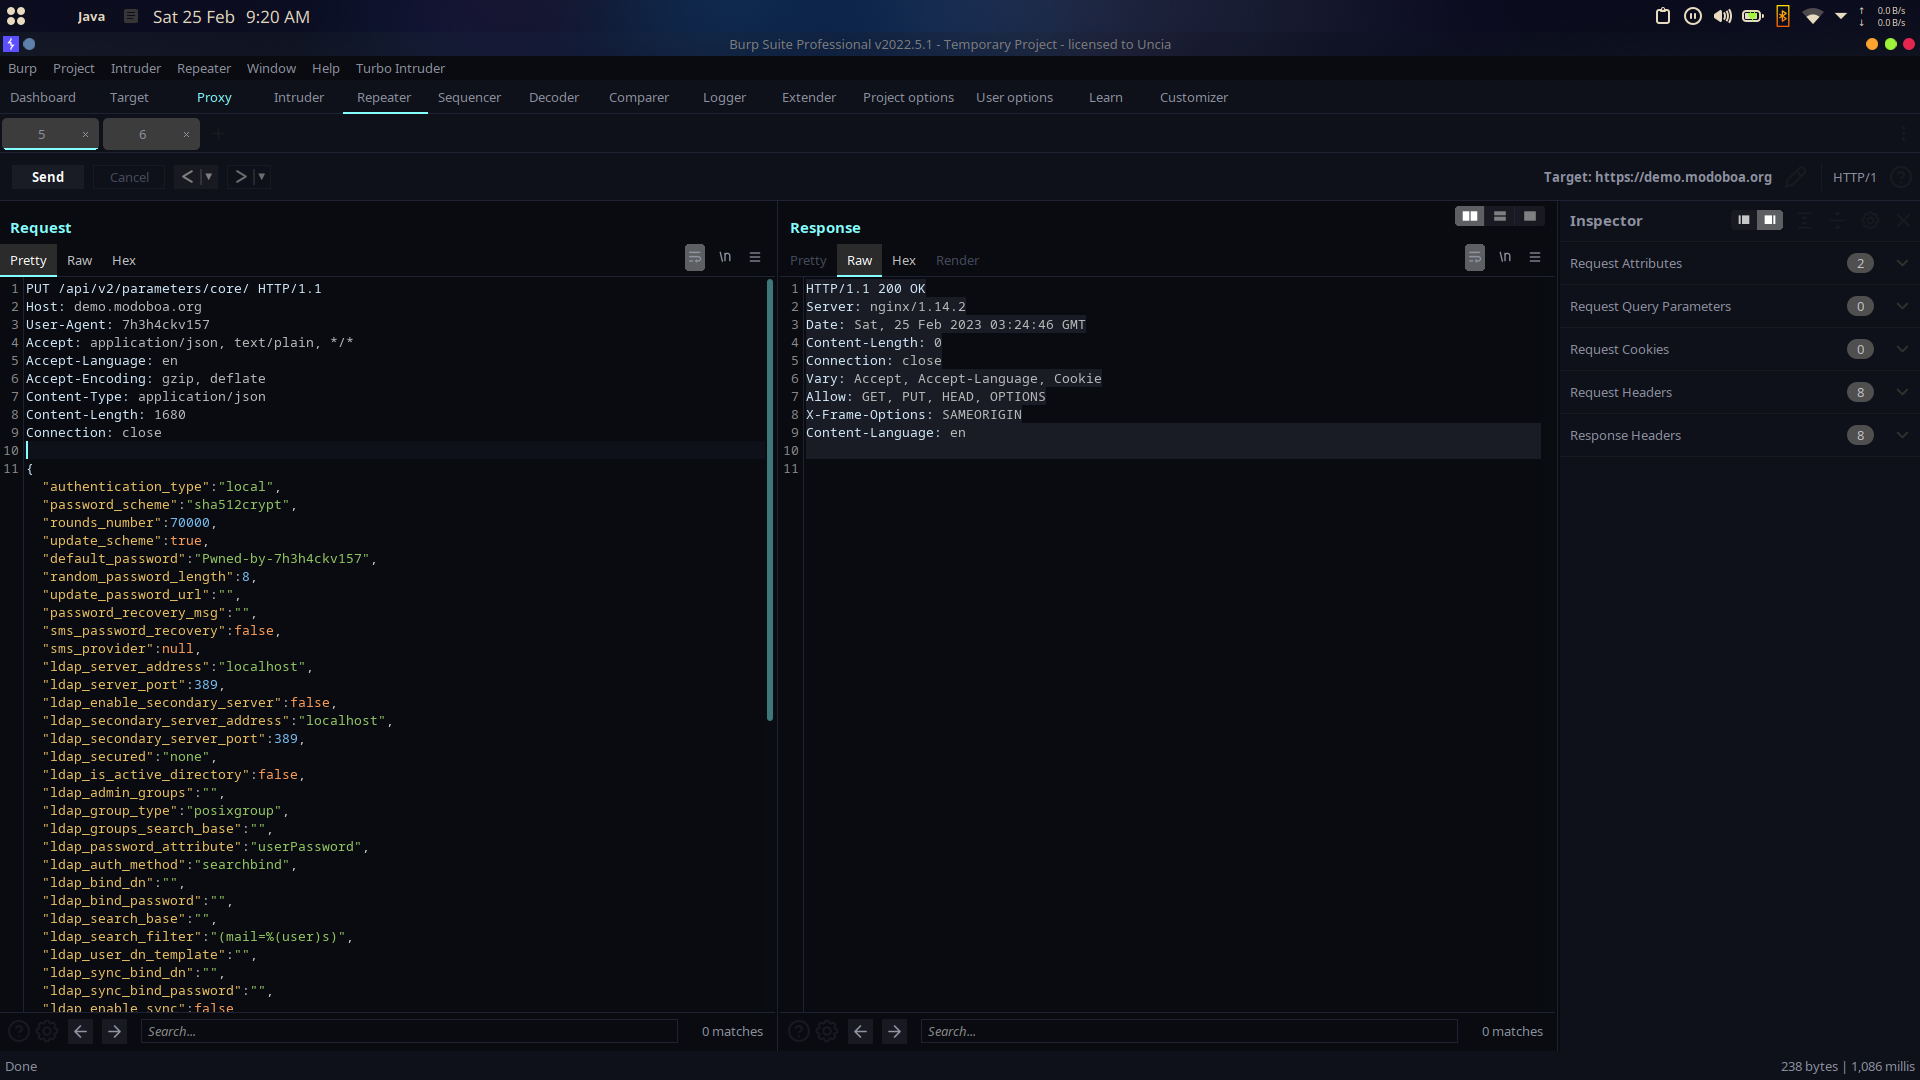The height and width of the screenshot is (1080, 1920).
Task: Toggle non-printable characters in Response panel
Action: [x=1505, y=257]
